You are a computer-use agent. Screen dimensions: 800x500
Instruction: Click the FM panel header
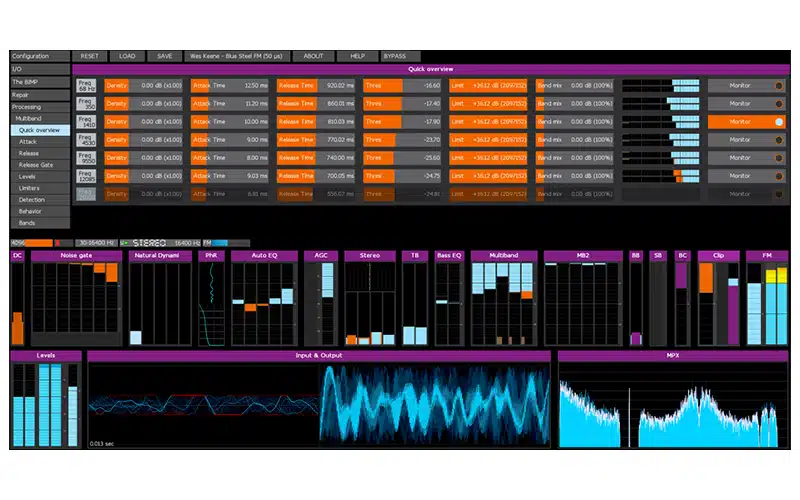(767, 256)
